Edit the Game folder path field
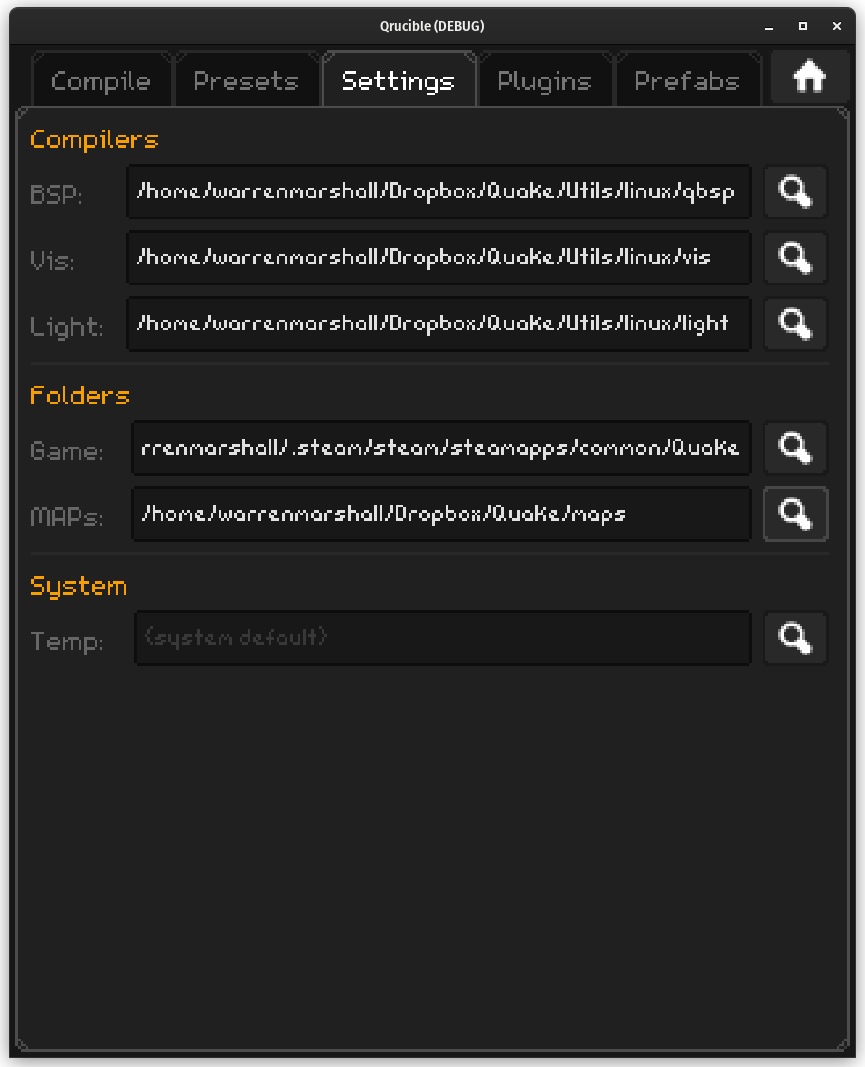The height and width of the screenshot is (1067, 865). click(441, 448)
